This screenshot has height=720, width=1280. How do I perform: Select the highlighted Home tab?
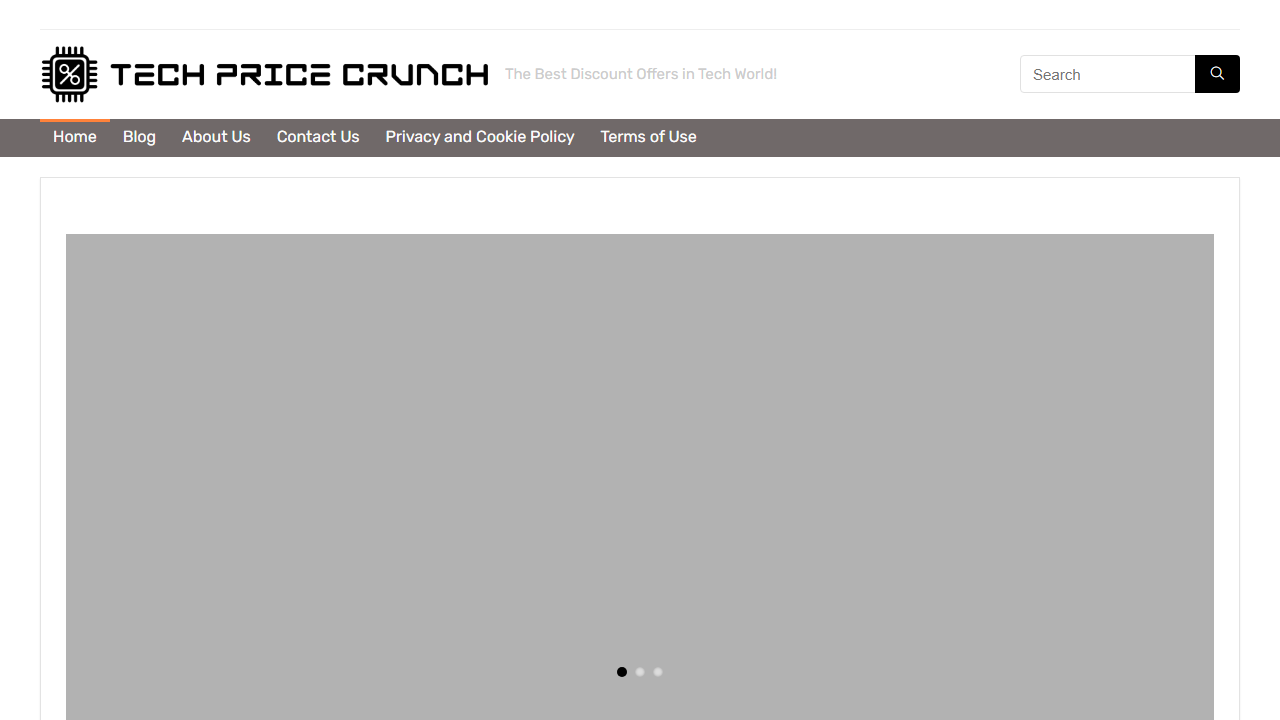tap(74, 137)
